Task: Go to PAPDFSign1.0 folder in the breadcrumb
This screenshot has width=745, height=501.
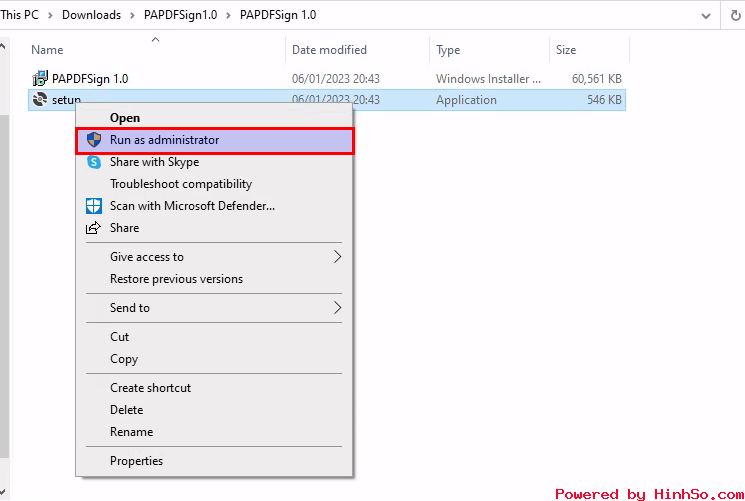Action: tap(181, 15)
